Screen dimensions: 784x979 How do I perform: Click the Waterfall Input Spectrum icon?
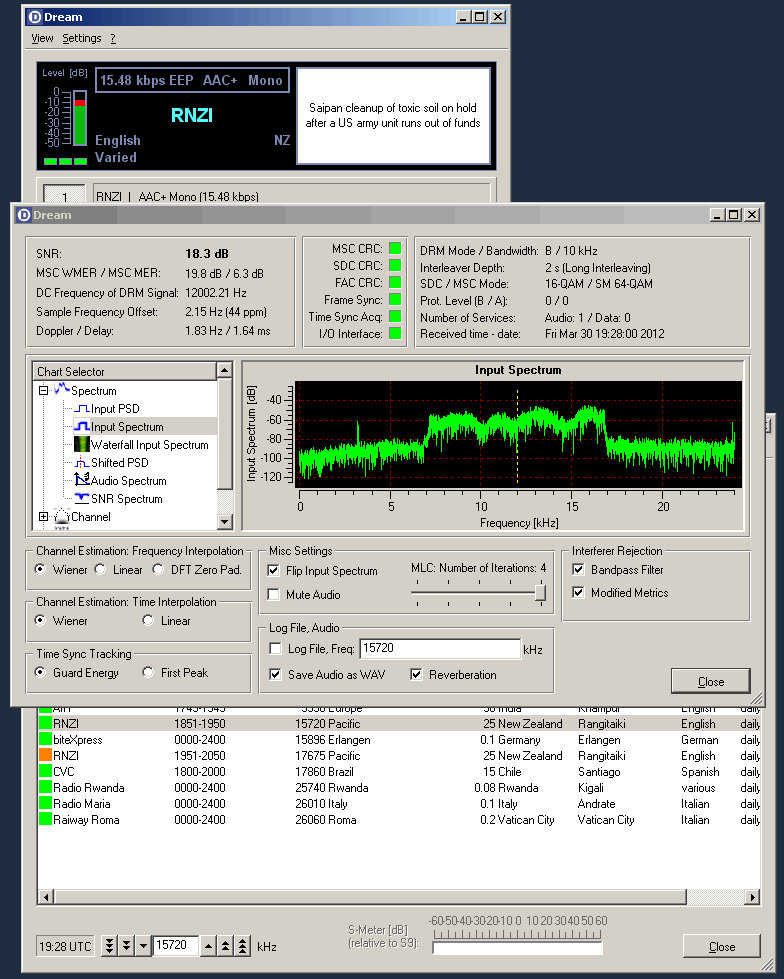tap(82, 445)
